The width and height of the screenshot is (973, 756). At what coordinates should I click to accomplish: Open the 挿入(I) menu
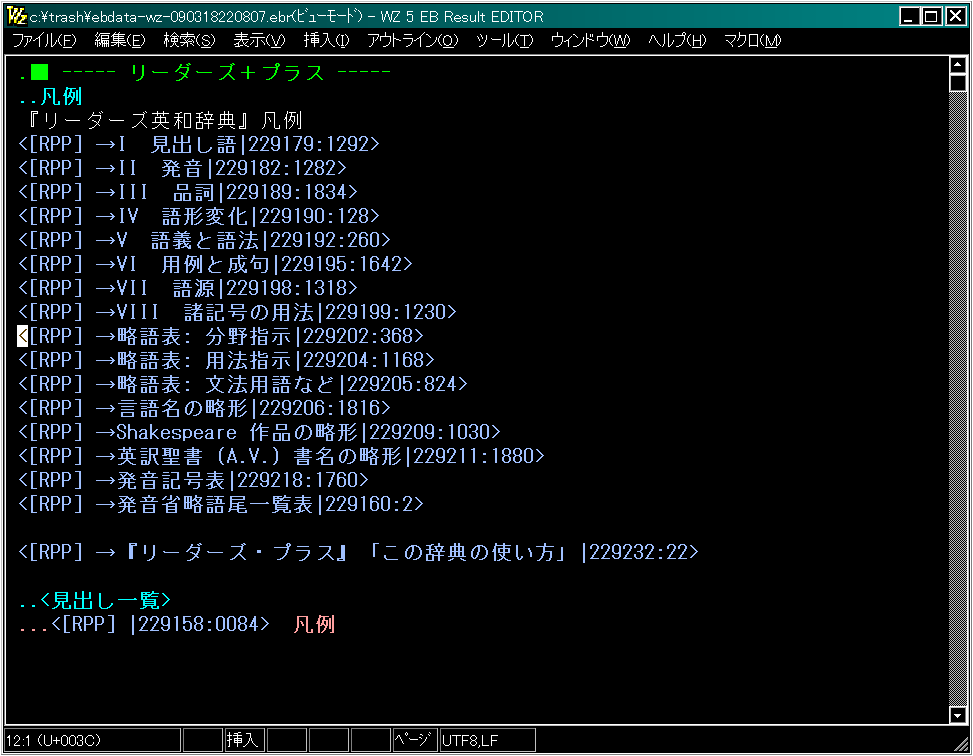coord(326,40)
